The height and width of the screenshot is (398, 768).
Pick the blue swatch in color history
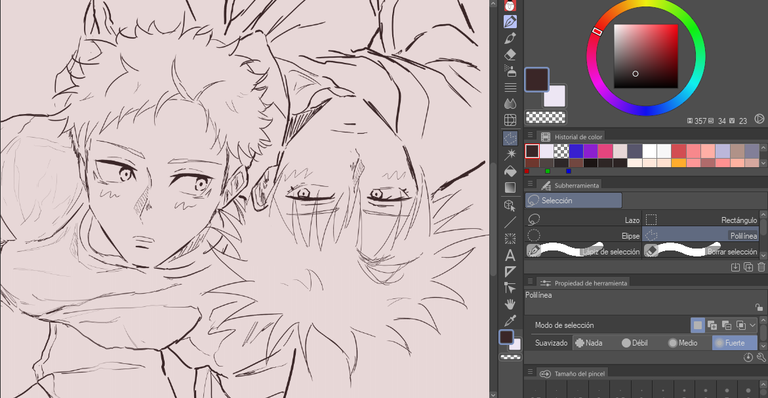(x=576, y=151)
